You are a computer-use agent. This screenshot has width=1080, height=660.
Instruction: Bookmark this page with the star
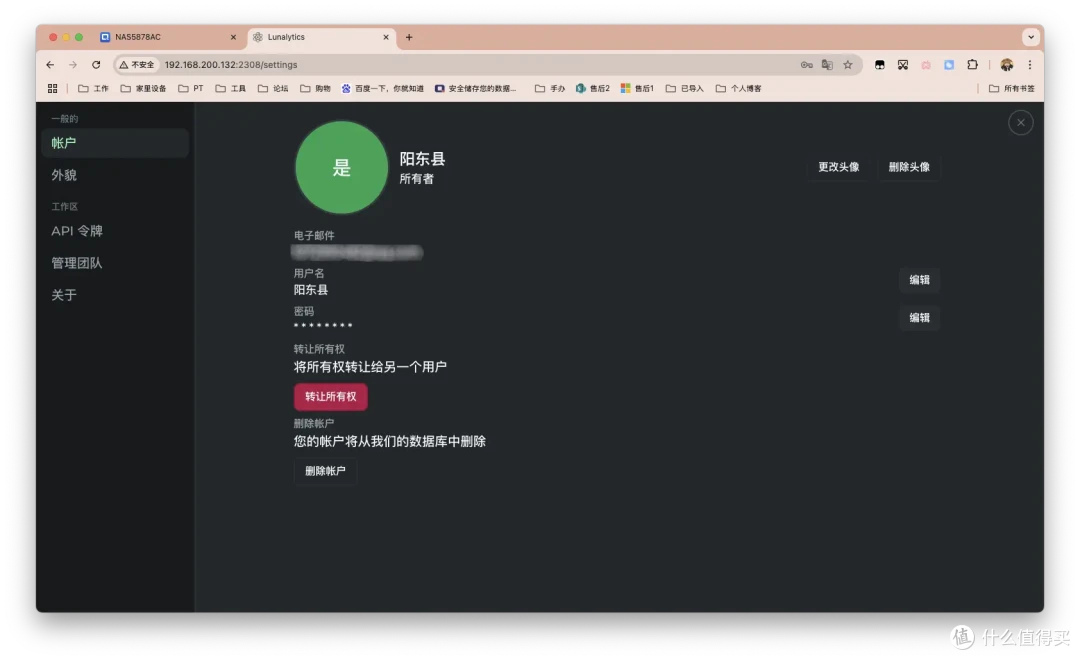pos(848,65)
